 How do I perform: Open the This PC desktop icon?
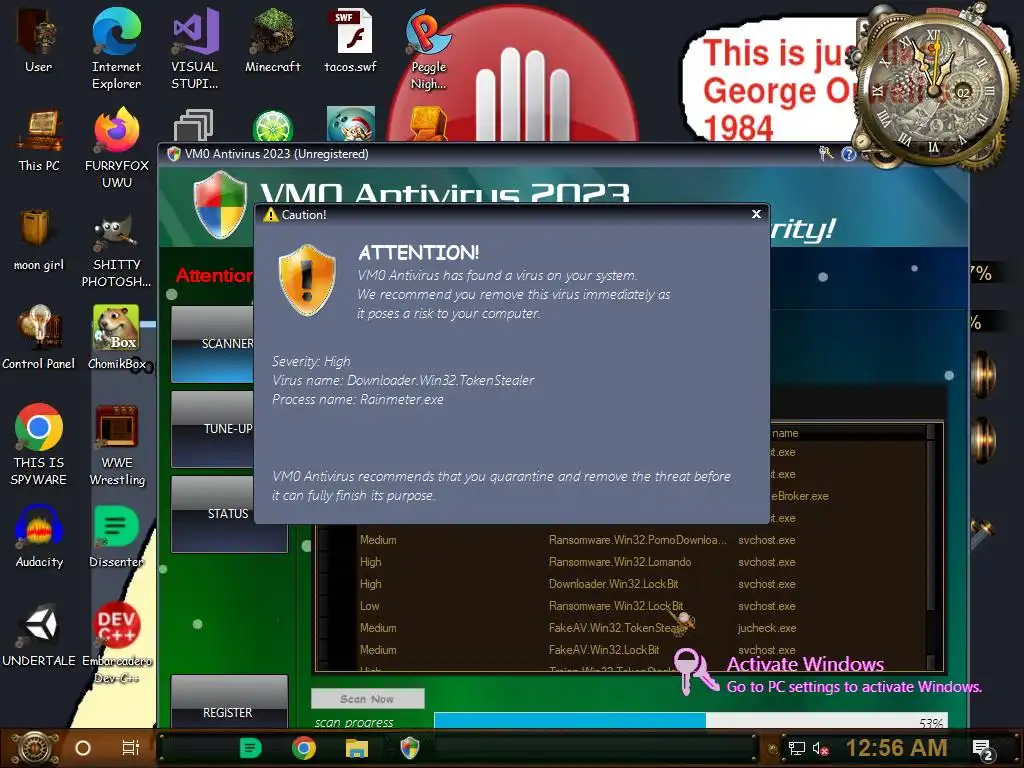pyautogui.click(x=39, y=140)
